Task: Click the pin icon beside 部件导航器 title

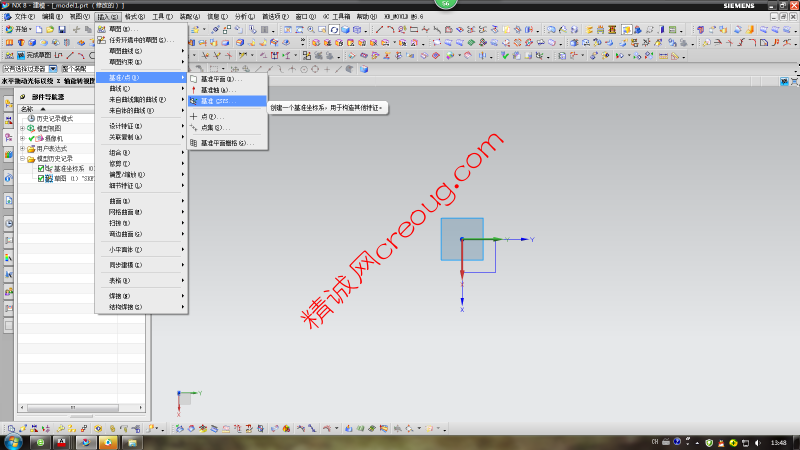Action: click(23, 96)
